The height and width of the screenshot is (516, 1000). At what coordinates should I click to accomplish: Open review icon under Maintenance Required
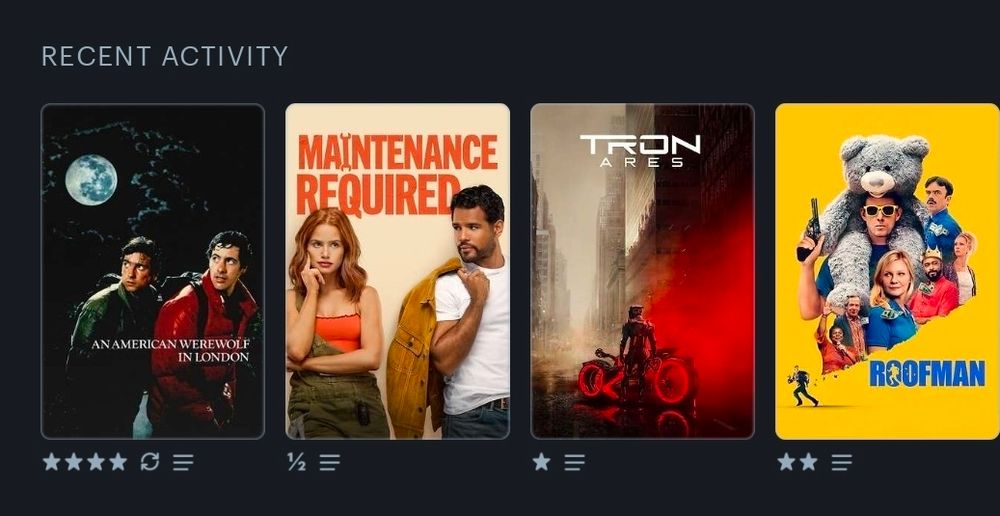(330, 462)
